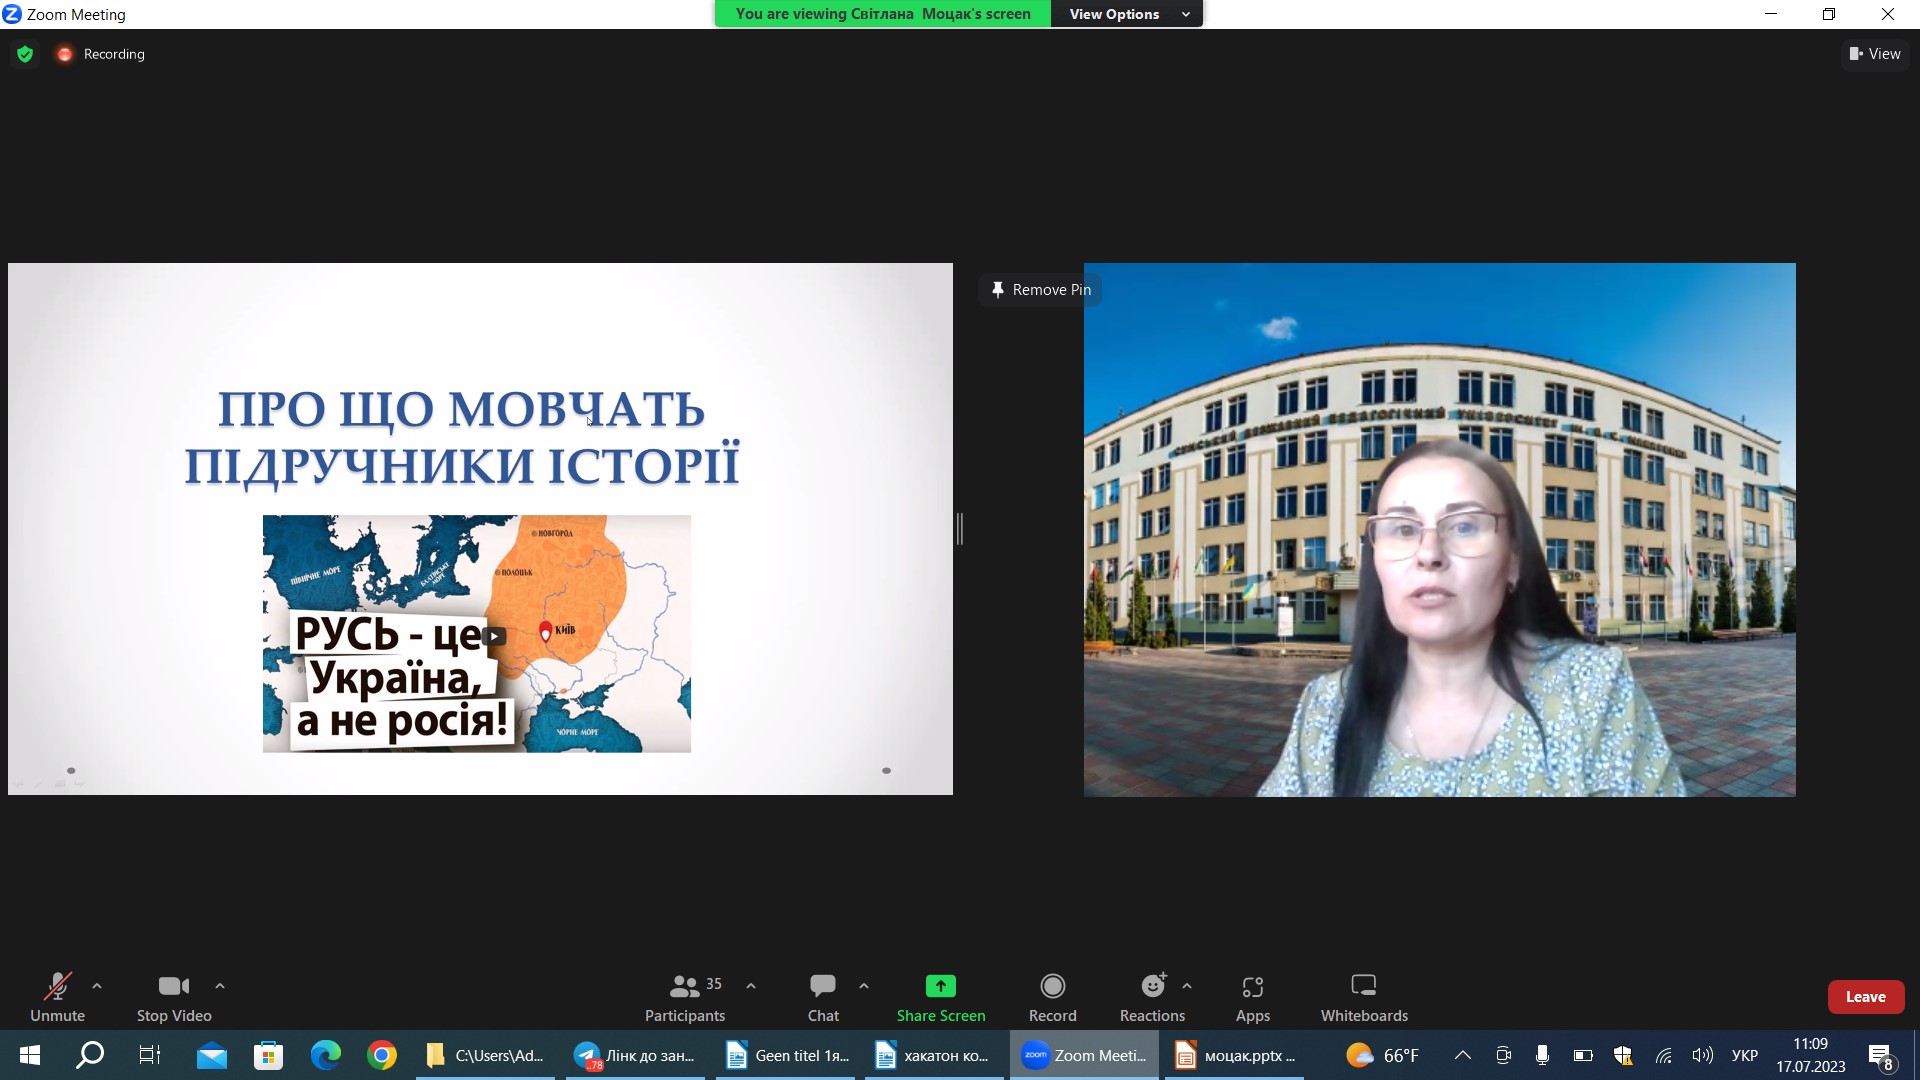This screenshot has height=1080, width=1920.
Task: Expand video options arrow next to Stop Video
Action: click(x=220, y=986)
